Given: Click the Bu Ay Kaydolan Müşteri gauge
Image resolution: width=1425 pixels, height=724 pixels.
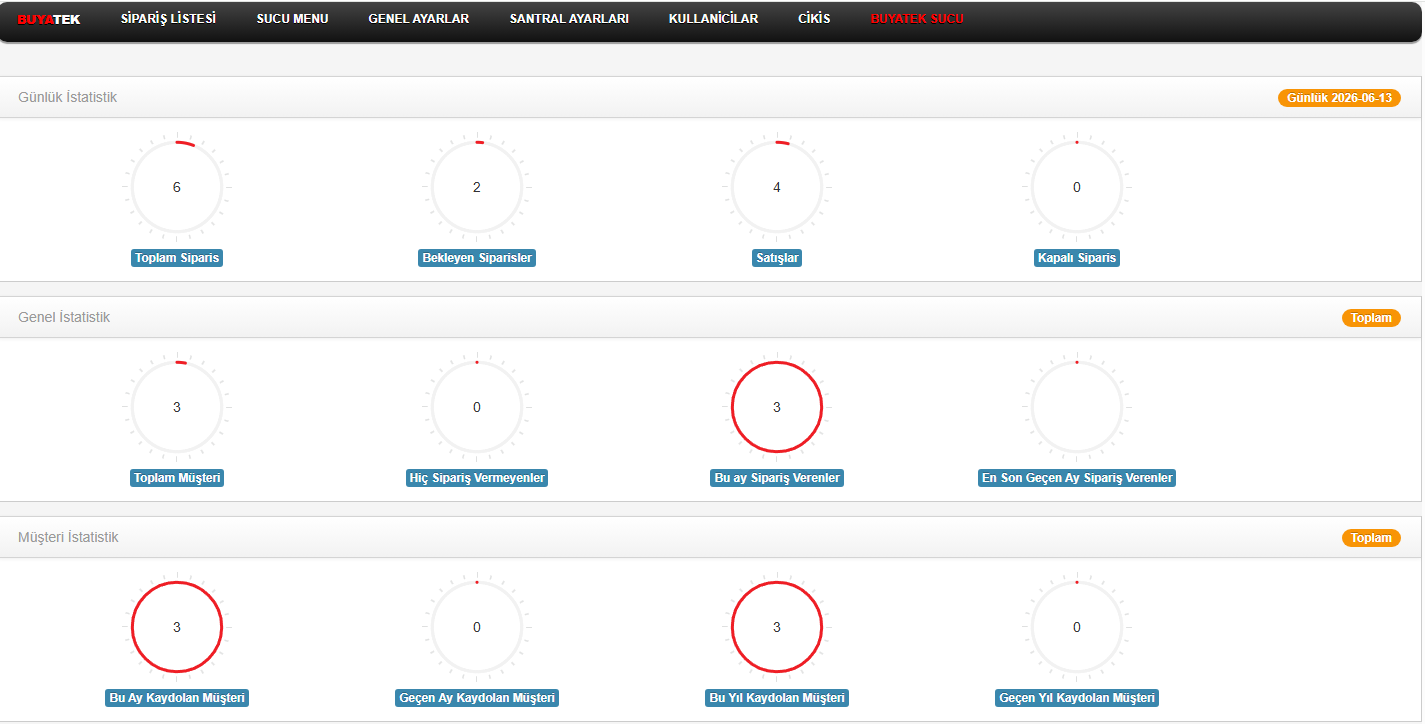Looking at the screenshot, I should pyautogui.click(x=177, y=627).
